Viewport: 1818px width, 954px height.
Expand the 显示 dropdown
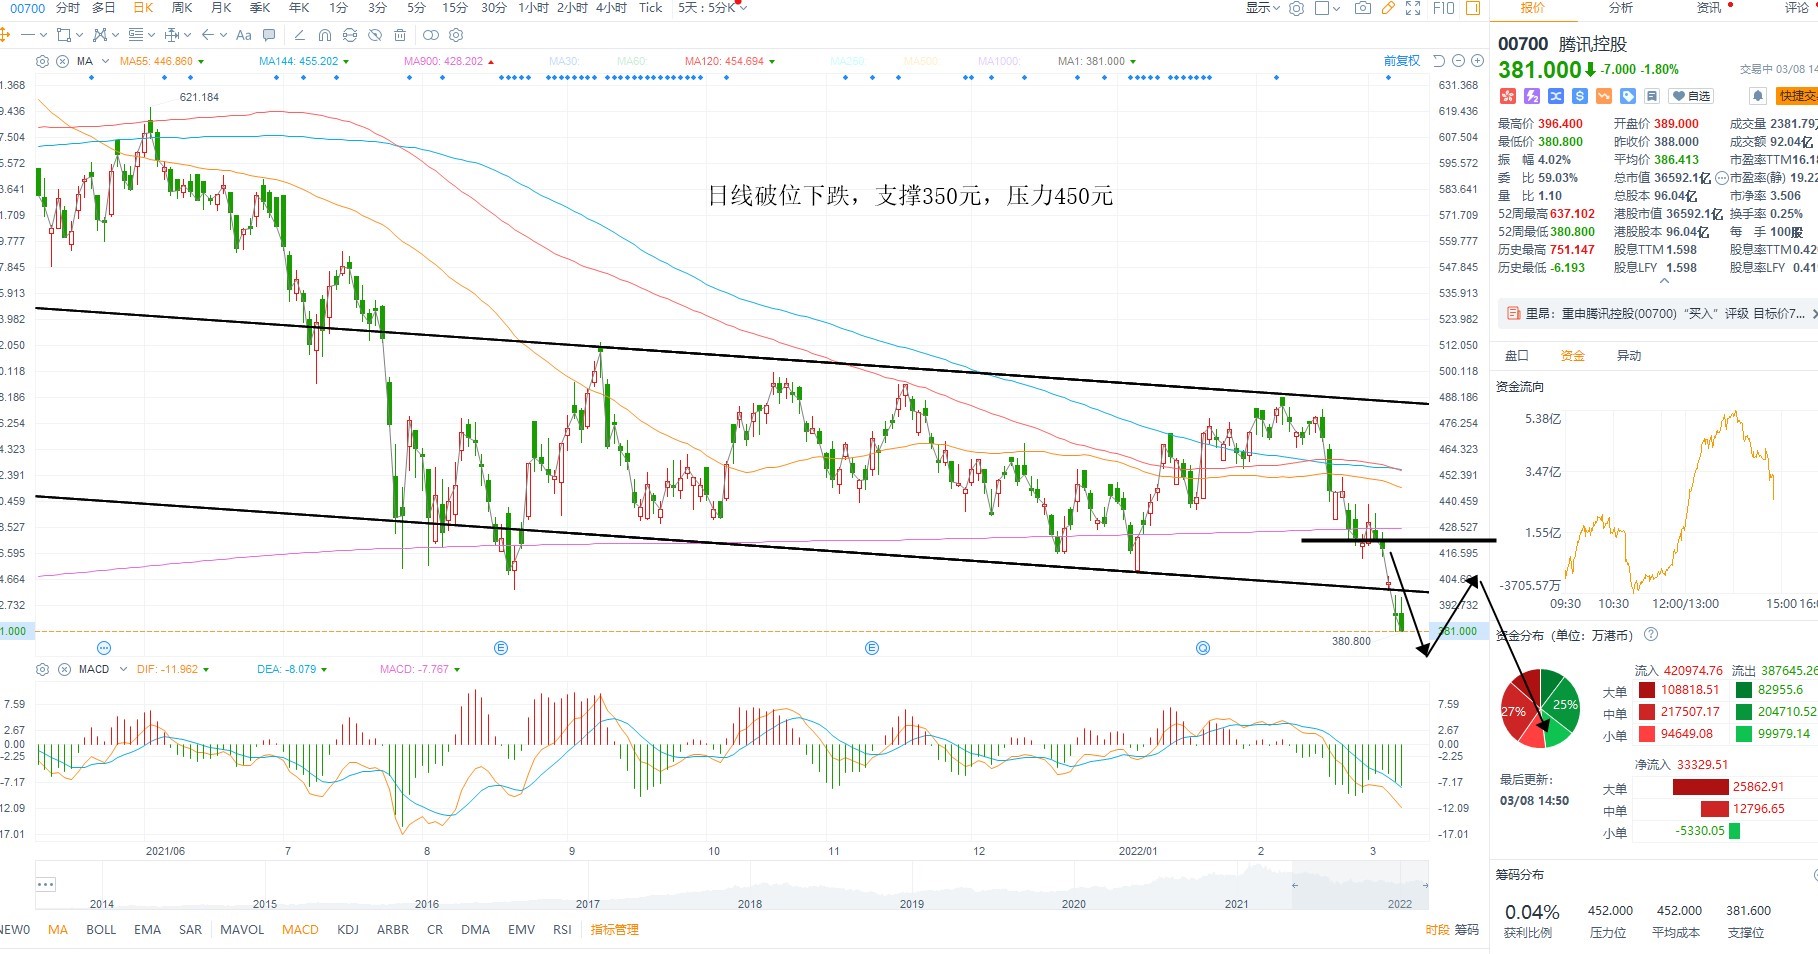1263,8
